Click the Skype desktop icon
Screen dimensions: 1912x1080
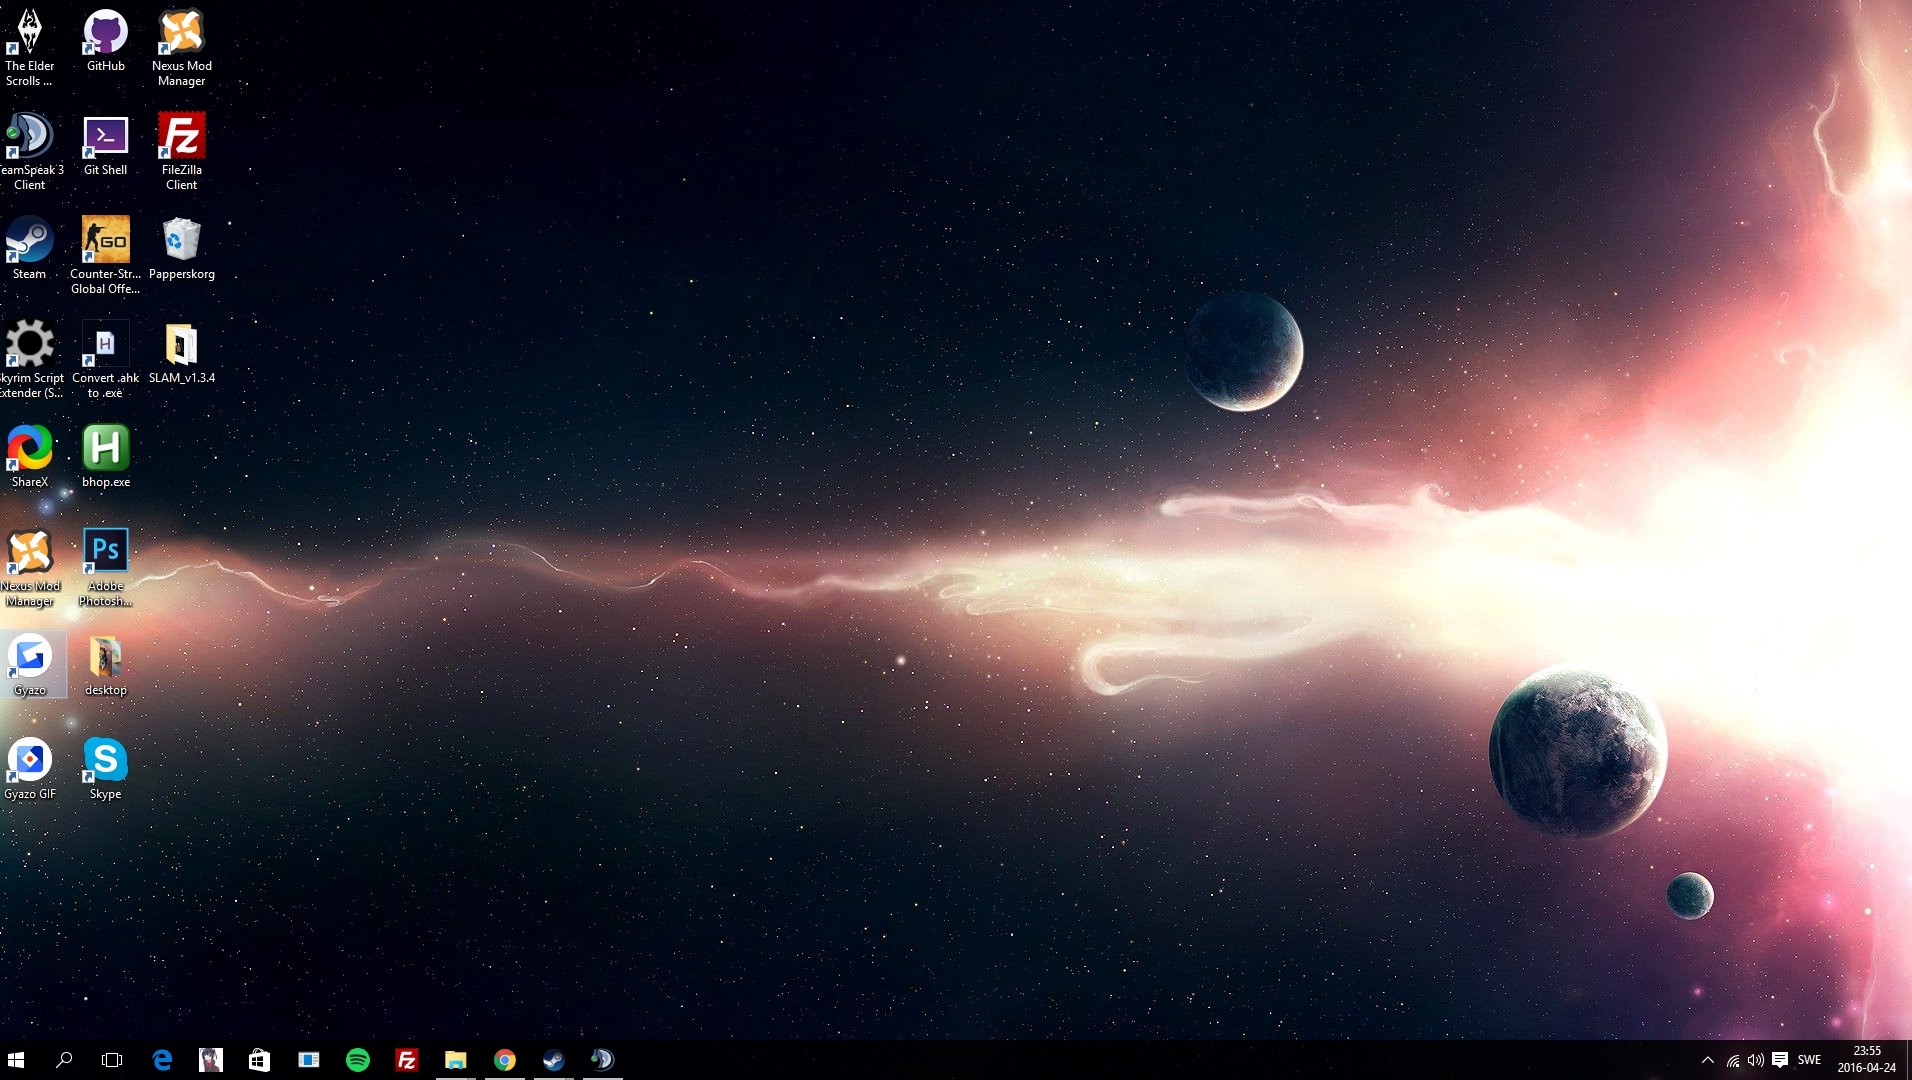pyautogui.click(x=106, y=769)
